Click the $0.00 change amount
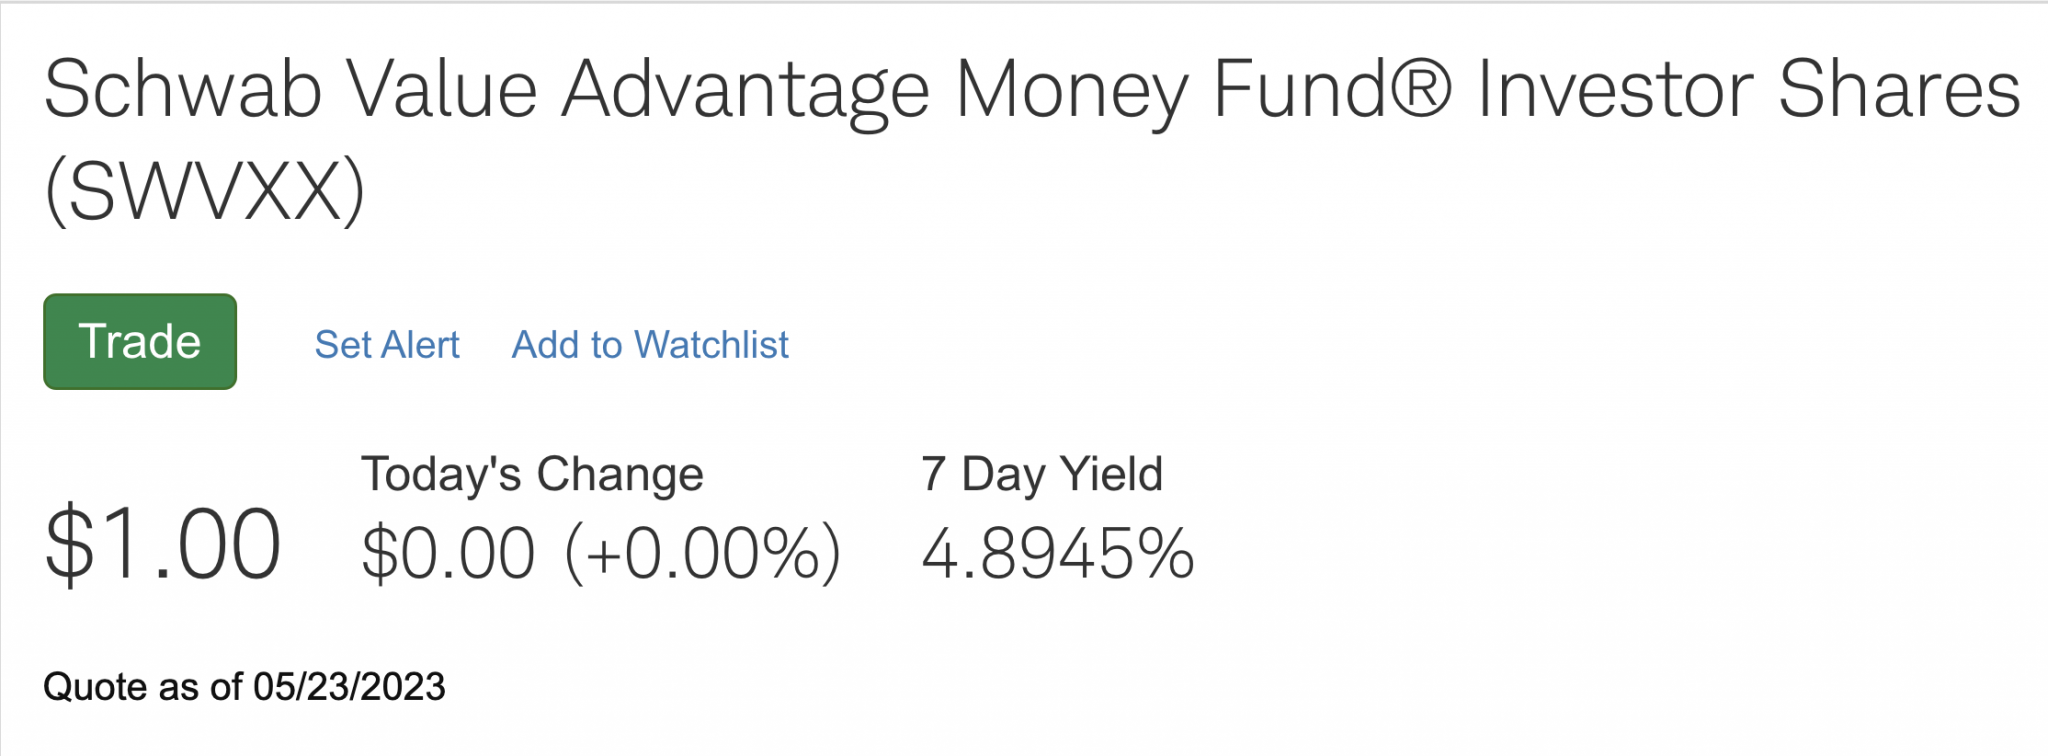 pos(448,553)
